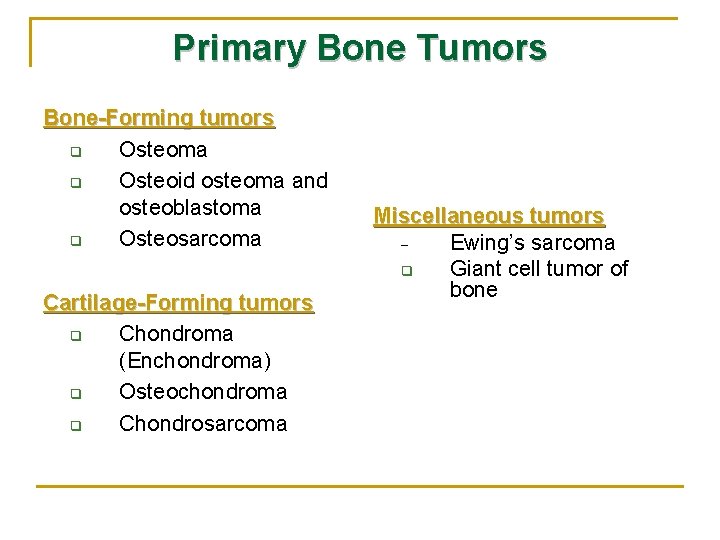The width and height of the screenshot is (720, 540).
Task: Click the square bullet beside Osteosarcoma
Action: [x=76, y=241]
